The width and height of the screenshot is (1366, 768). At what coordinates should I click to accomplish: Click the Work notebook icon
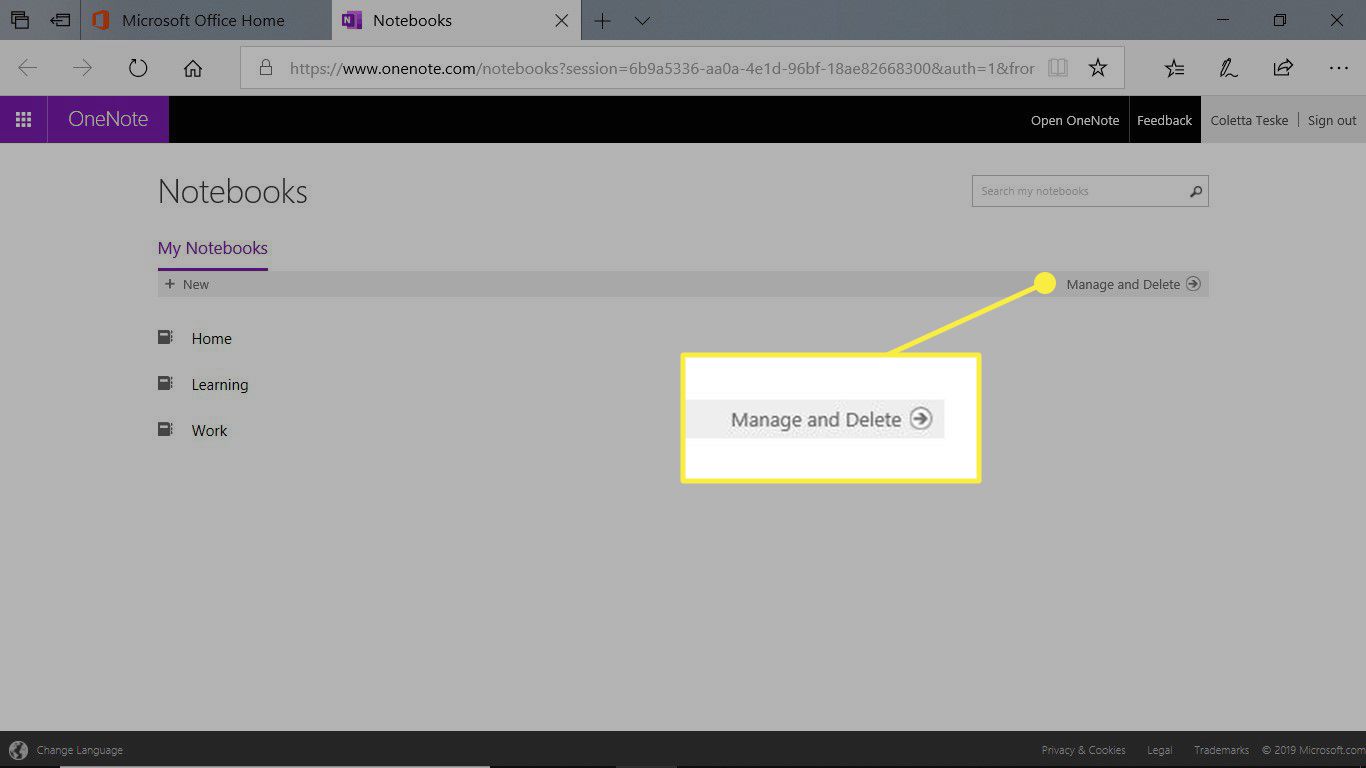[165, 430]
